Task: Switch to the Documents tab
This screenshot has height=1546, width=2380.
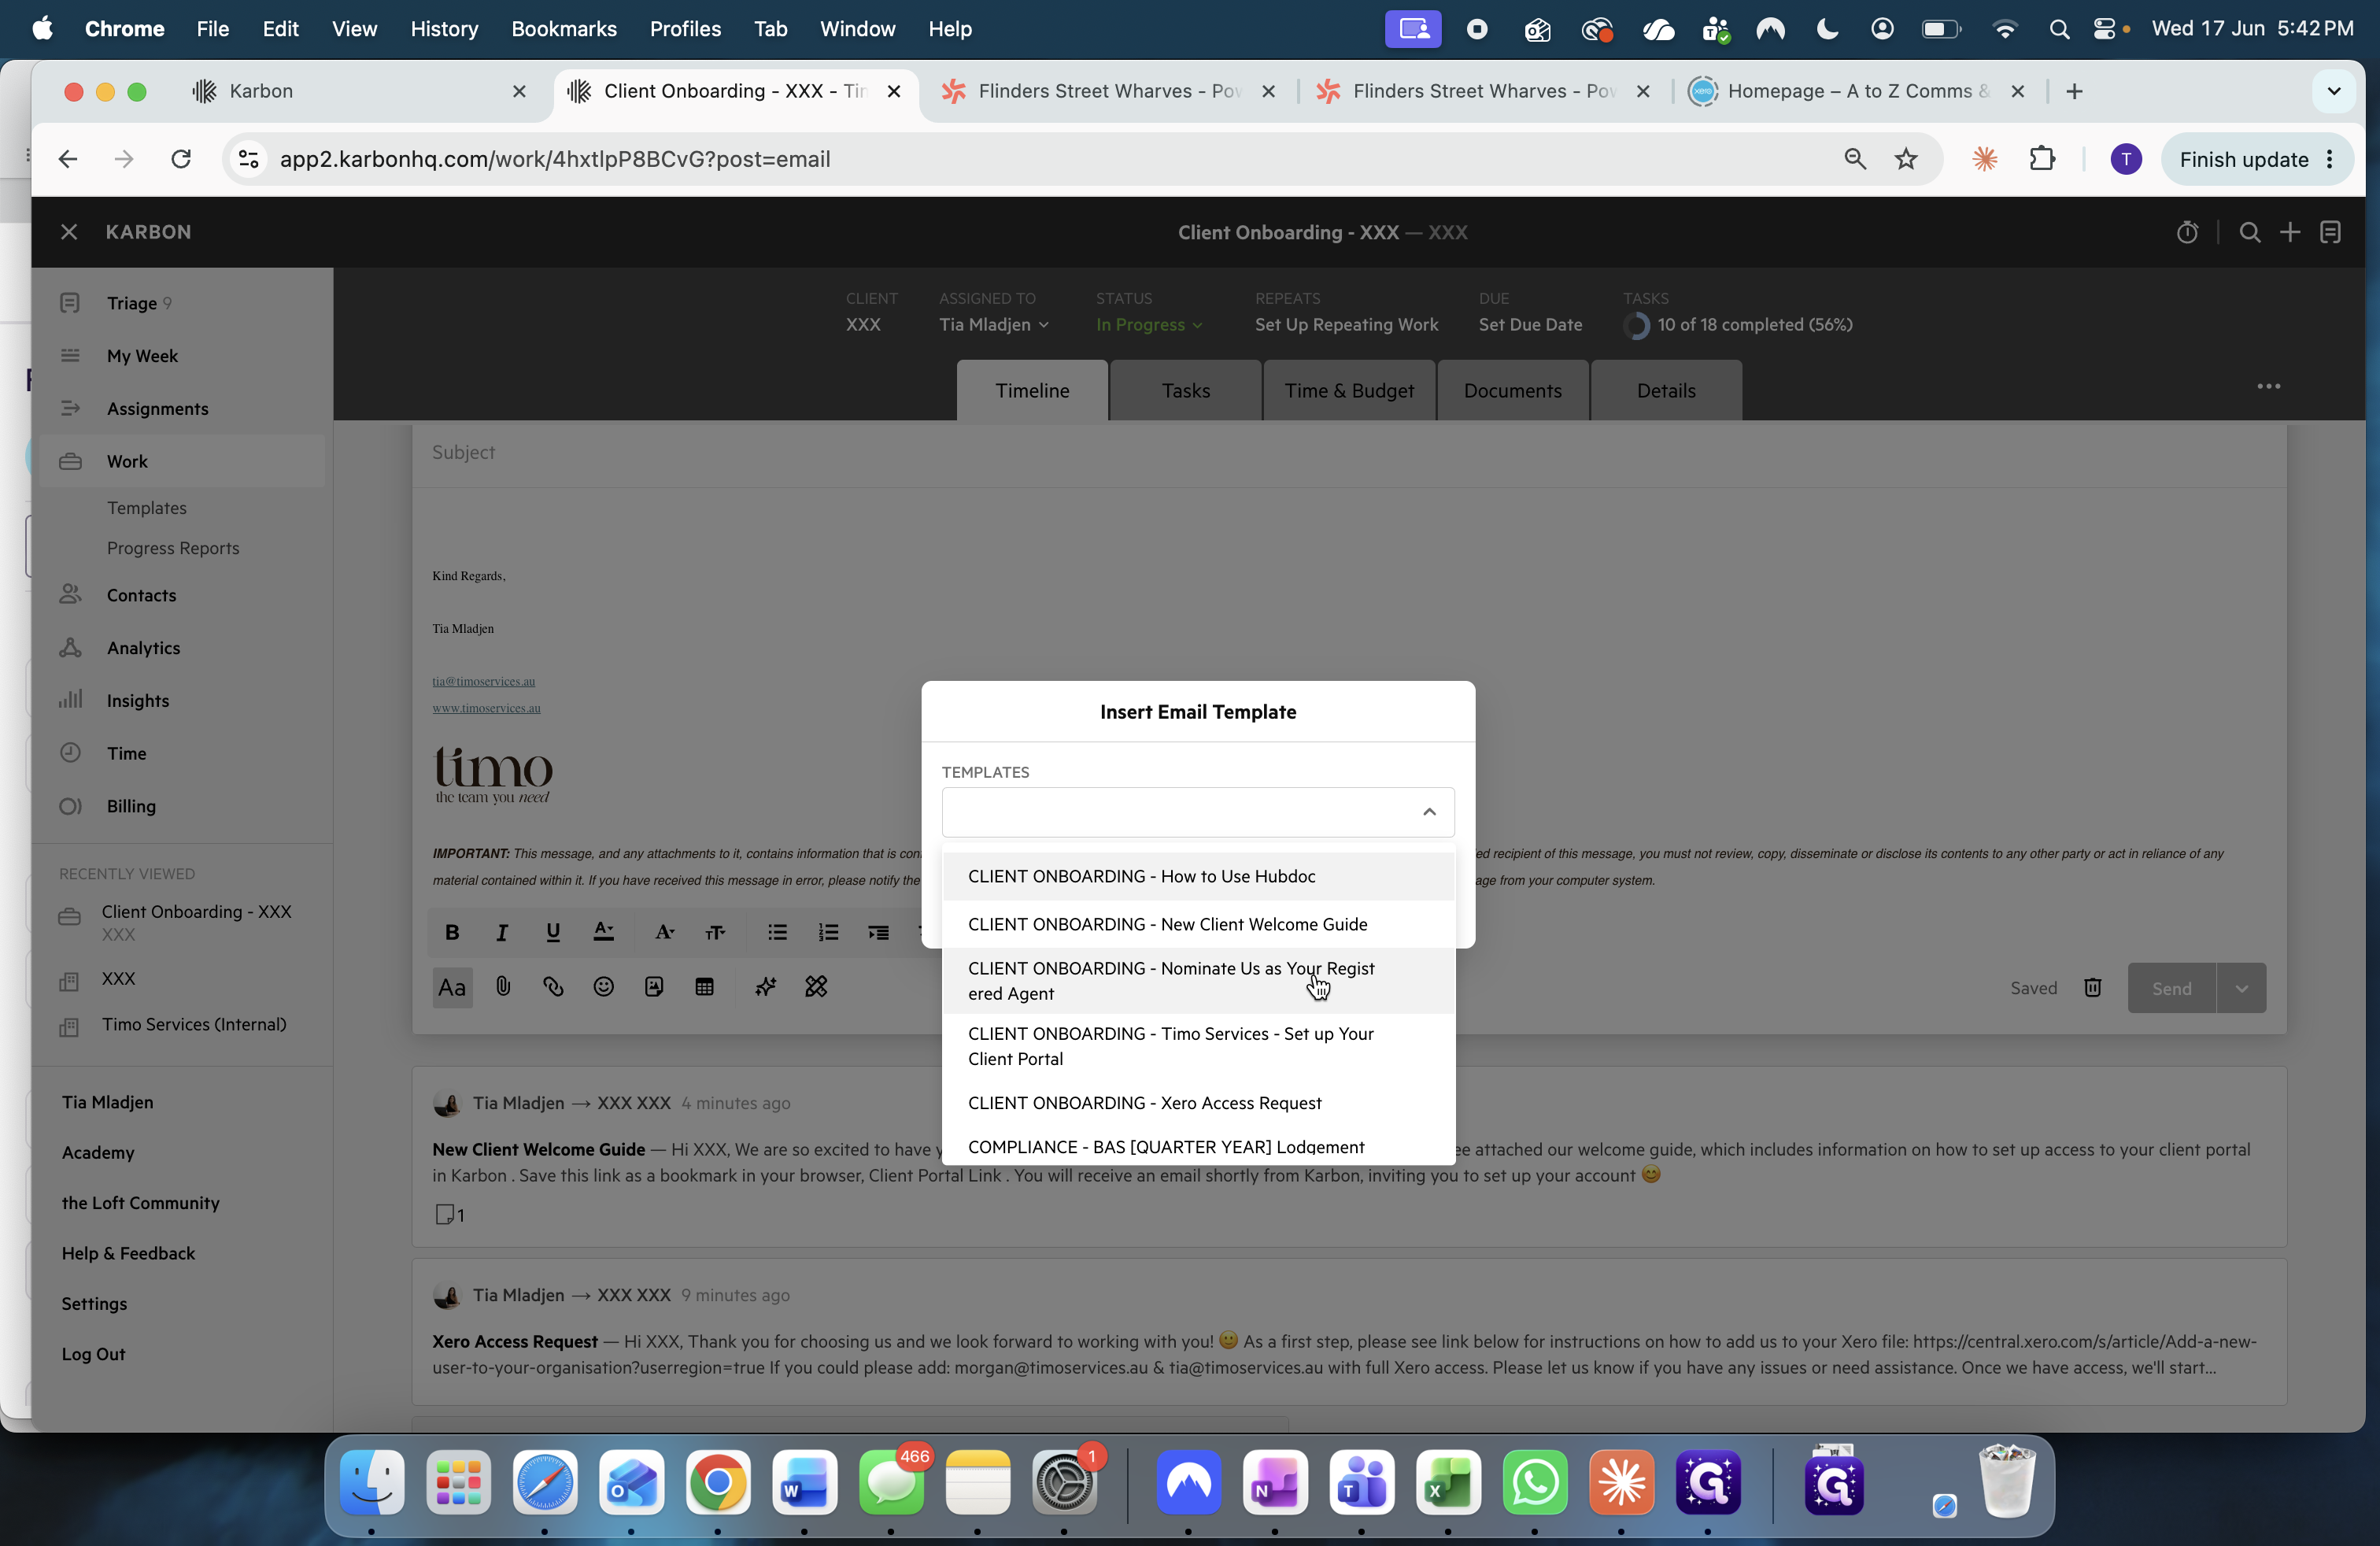Action: (x=1512, y=391)
